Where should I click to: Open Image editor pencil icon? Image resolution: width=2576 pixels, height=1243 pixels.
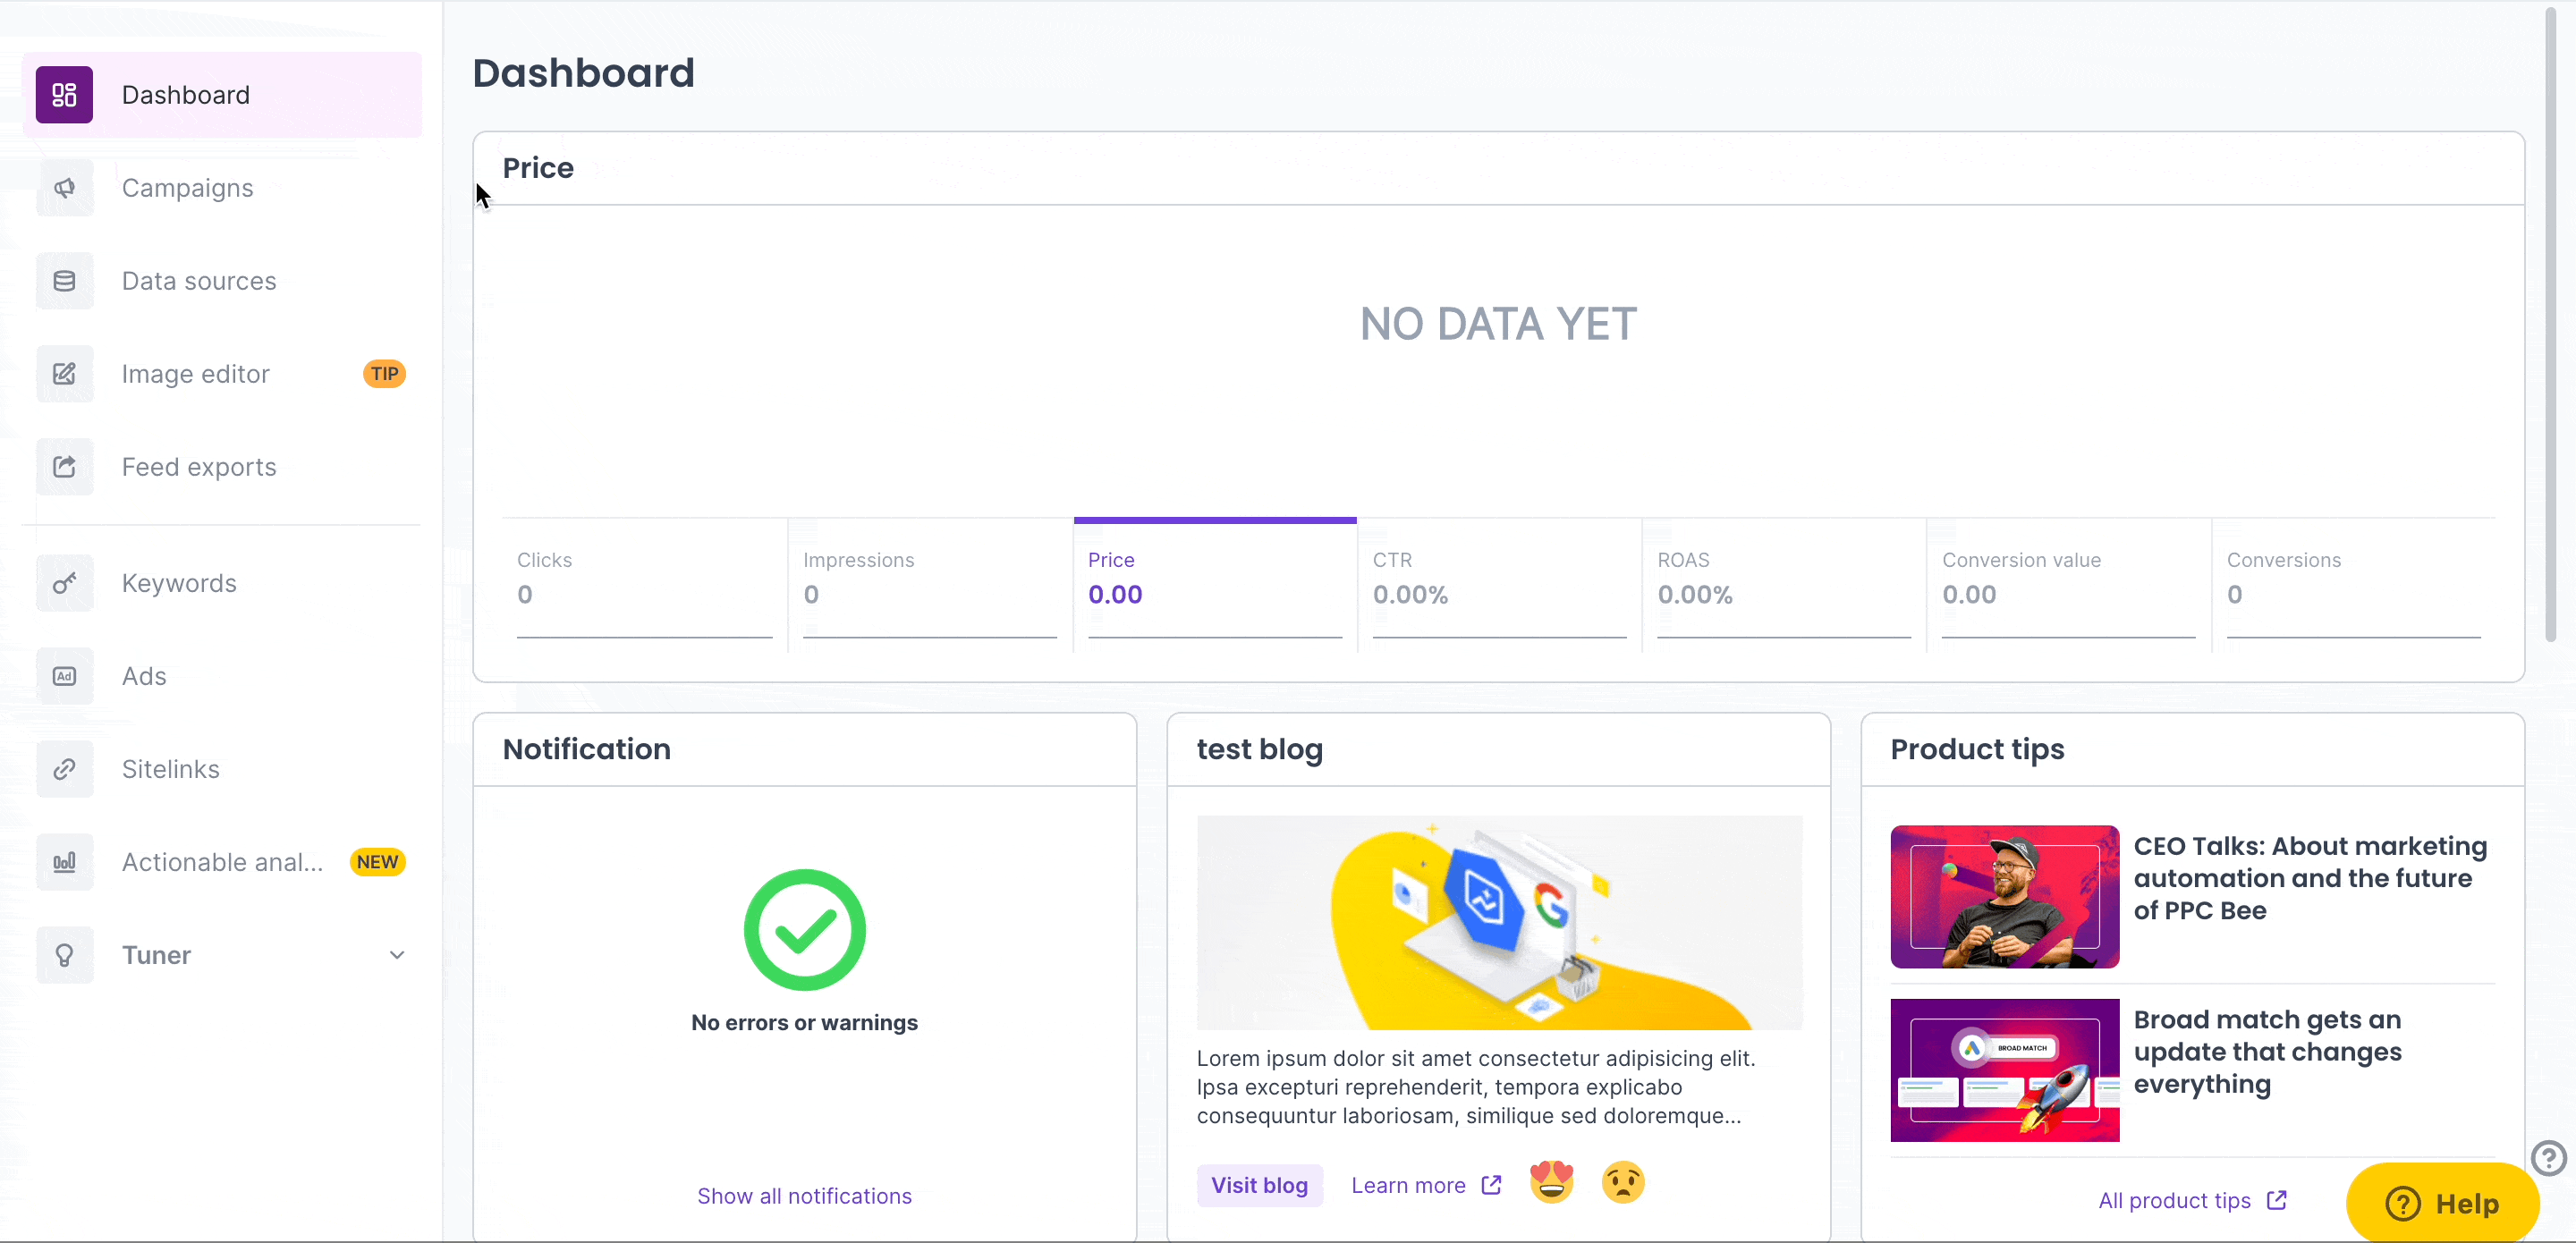tap(64, 374)
